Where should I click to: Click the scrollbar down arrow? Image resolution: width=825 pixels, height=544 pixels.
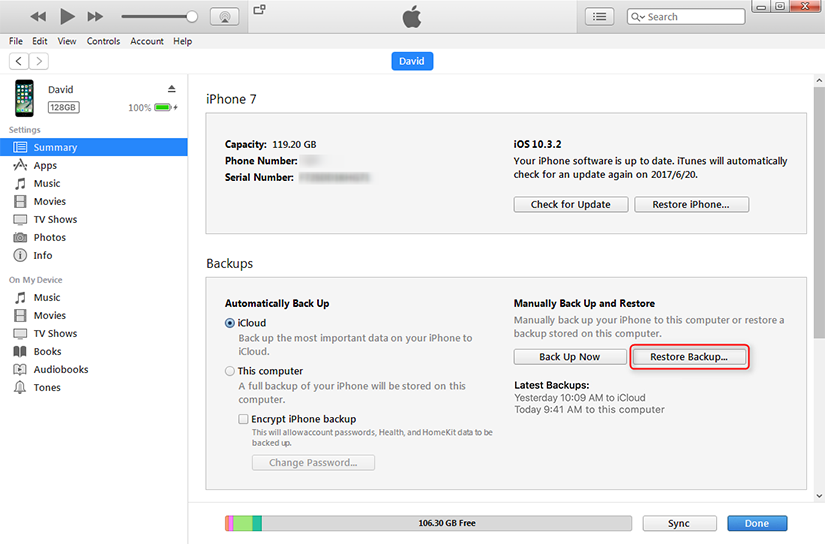[819, 496]
